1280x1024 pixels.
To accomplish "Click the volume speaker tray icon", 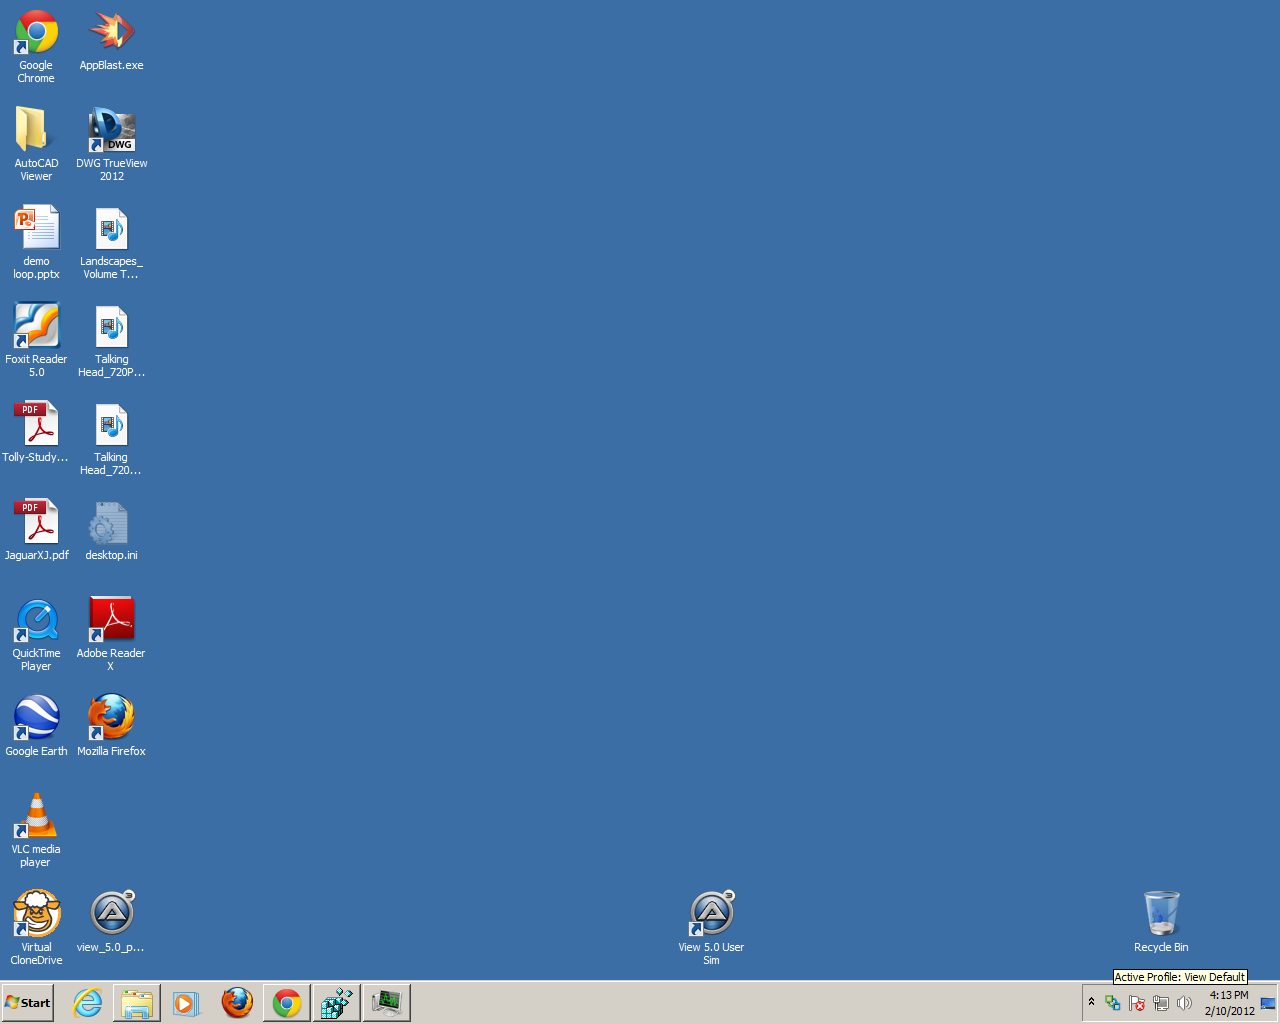I will (1185, 1003).
